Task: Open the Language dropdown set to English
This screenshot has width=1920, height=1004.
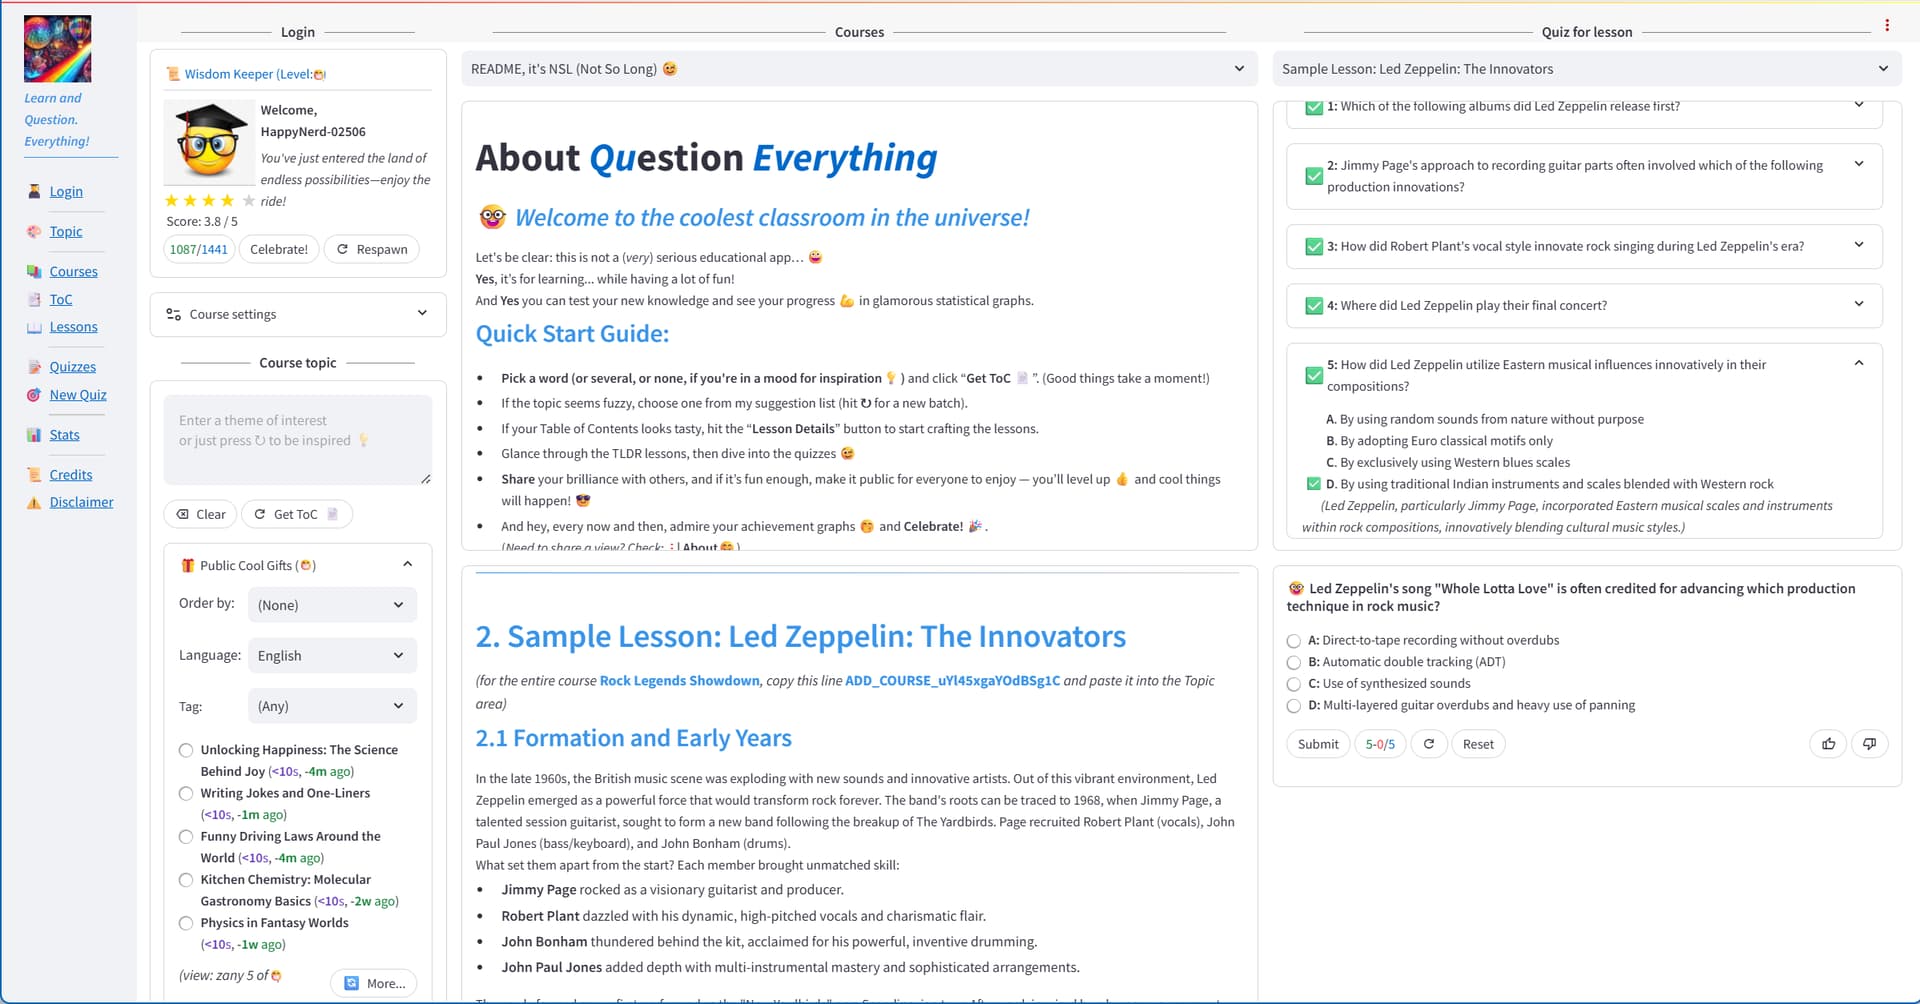Action: 332,656
